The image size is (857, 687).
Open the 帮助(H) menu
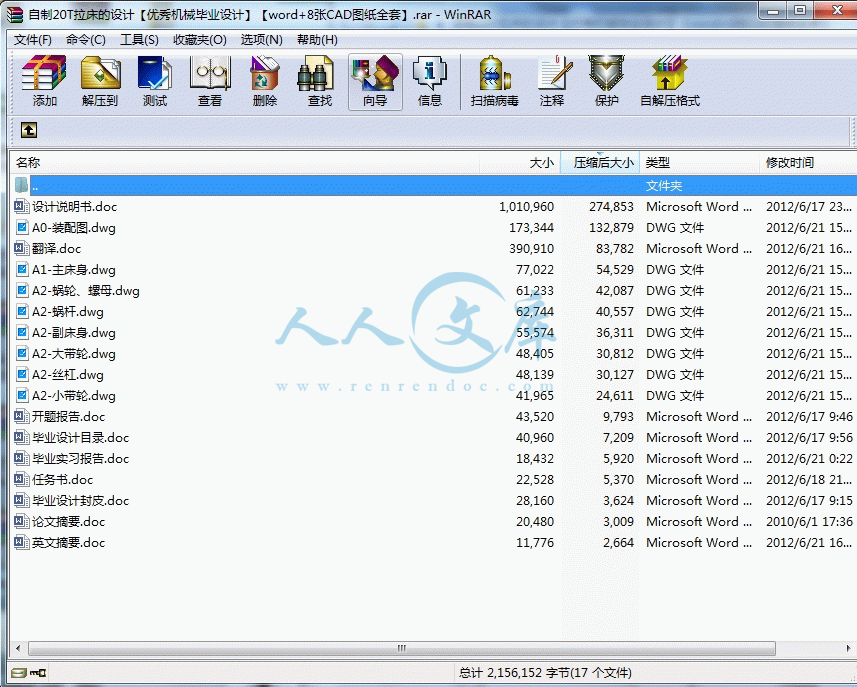pos(317,40)
